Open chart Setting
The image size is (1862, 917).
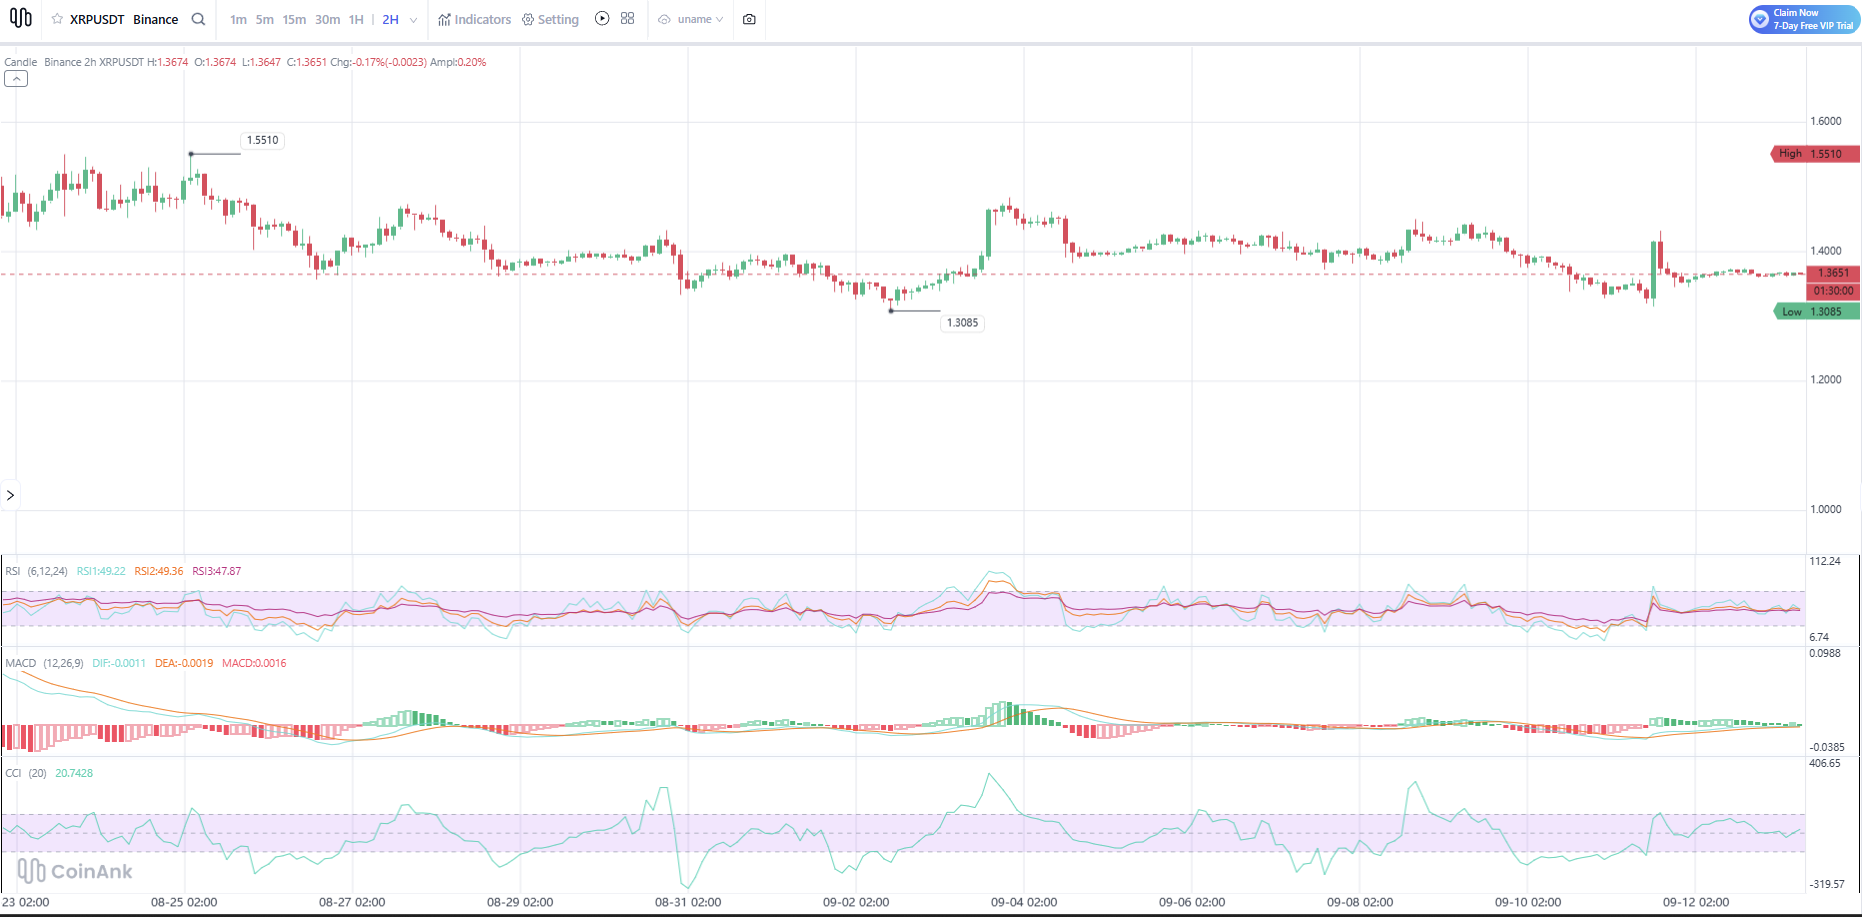[550, 19]
